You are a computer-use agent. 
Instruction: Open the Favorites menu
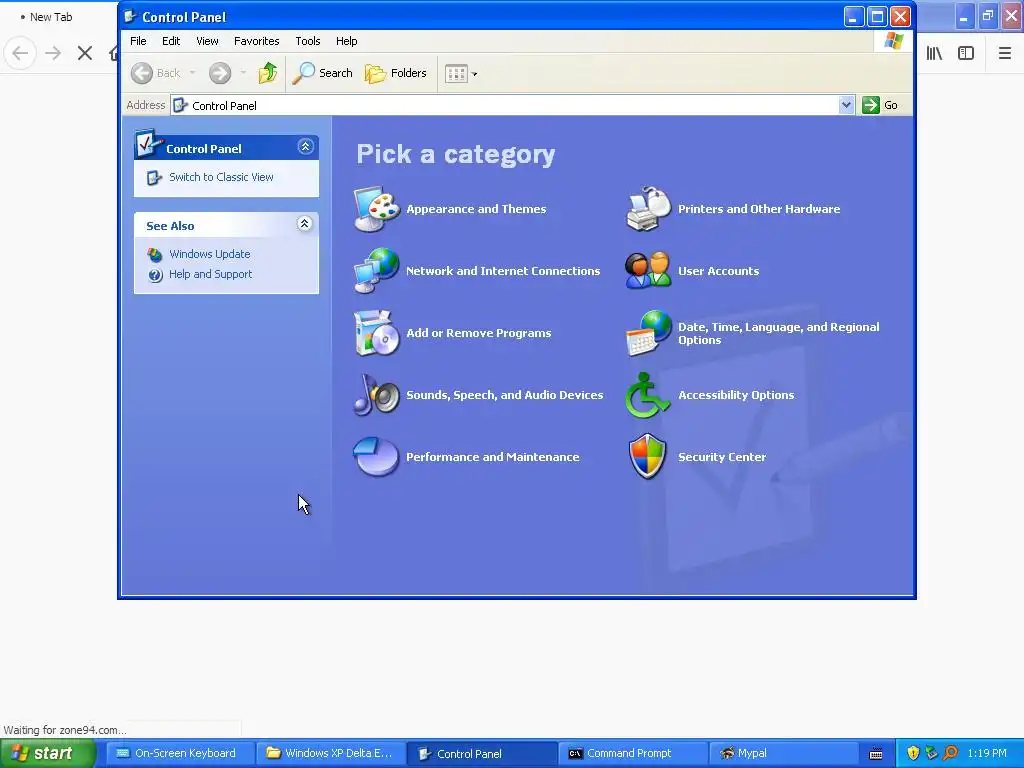pos(257,41)
